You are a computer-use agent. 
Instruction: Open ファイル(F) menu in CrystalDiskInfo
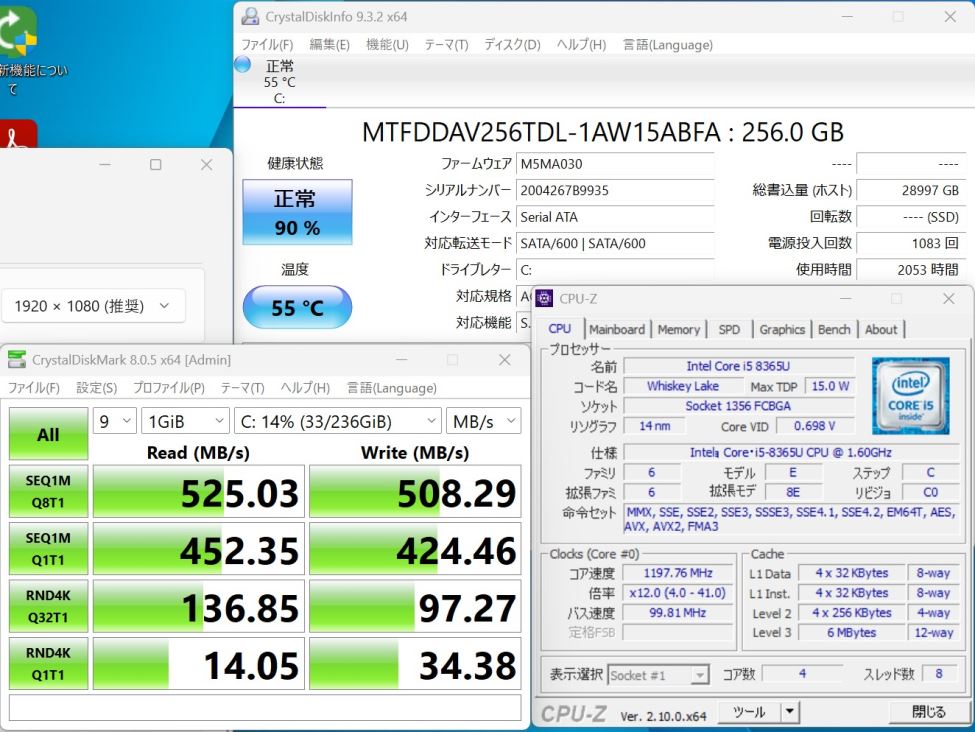tap(267, 45)
